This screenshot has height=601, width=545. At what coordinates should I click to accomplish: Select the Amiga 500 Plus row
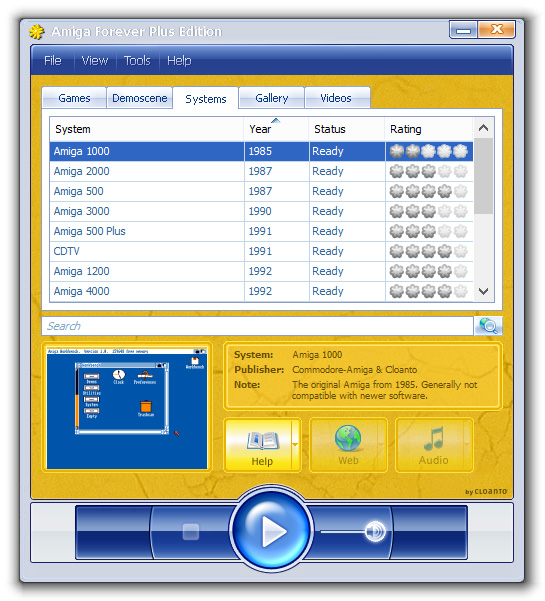click(x=261, y=231)
